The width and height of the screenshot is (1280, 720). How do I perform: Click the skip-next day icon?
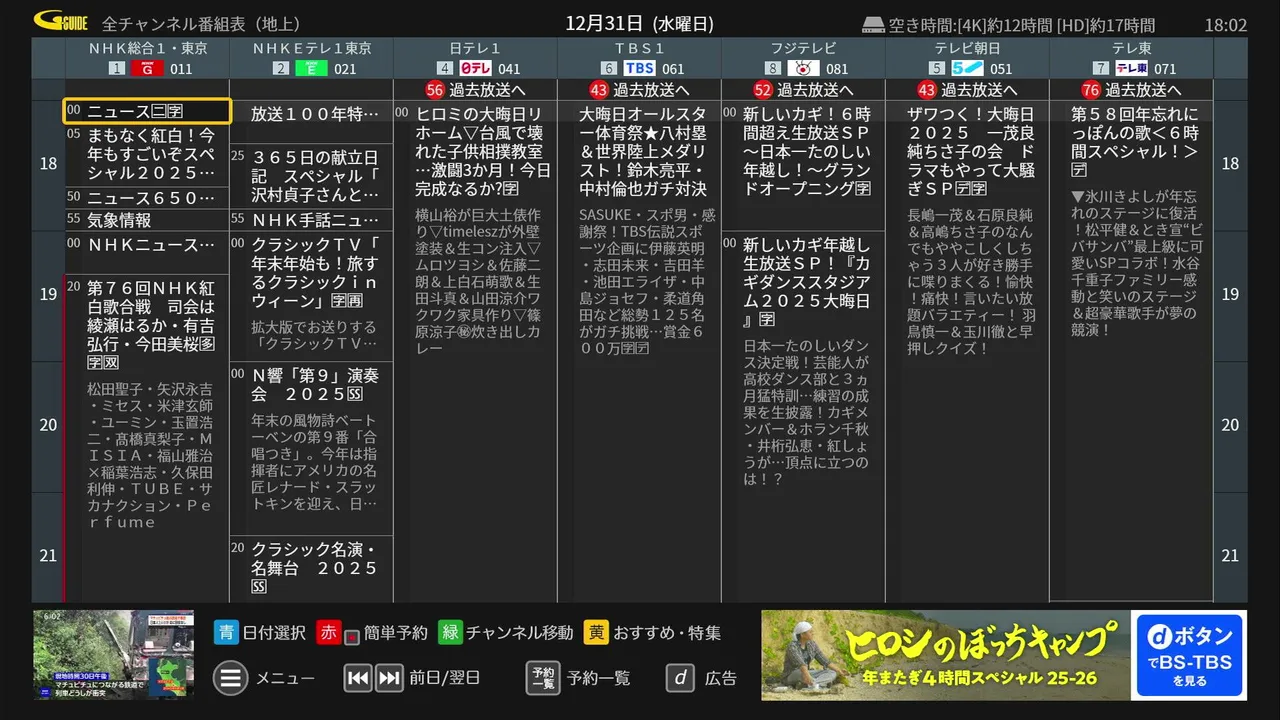click(x=389, y=678)
